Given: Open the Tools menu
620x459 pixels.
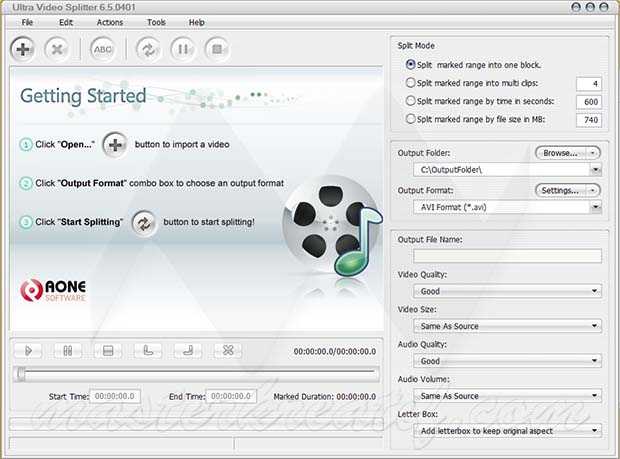Looking at the screenshot, I should coord(156,23).
